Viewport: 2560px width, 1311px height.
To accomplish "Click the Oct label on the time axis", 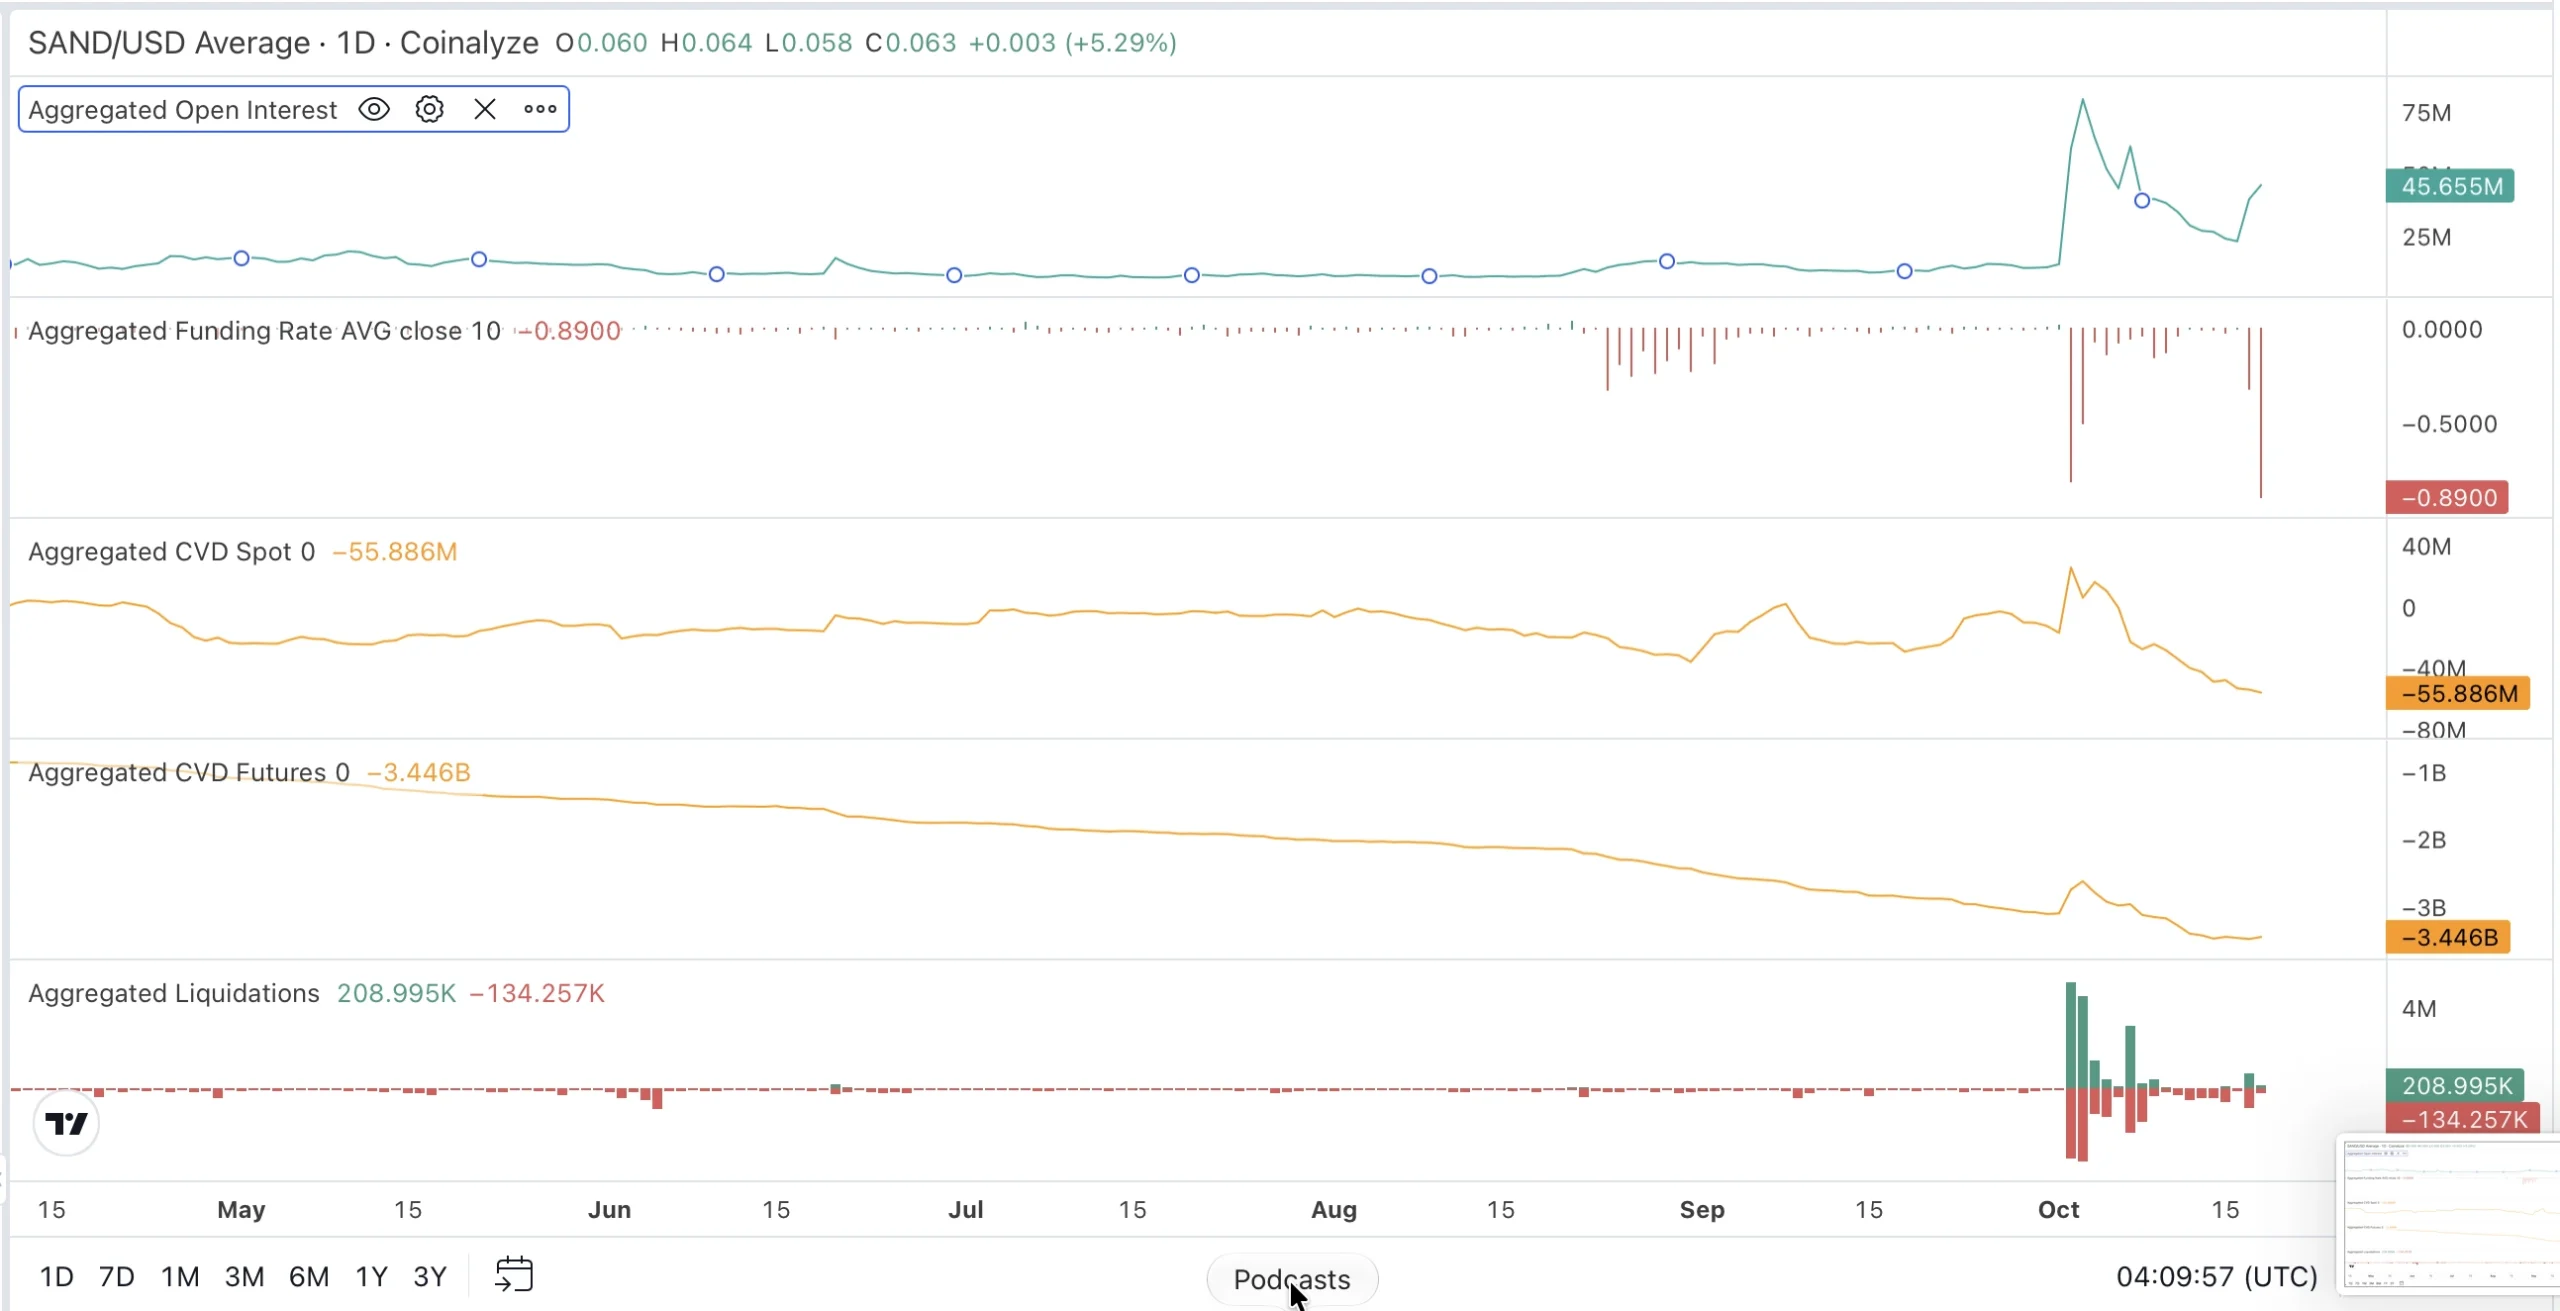I will 2058,1210.
